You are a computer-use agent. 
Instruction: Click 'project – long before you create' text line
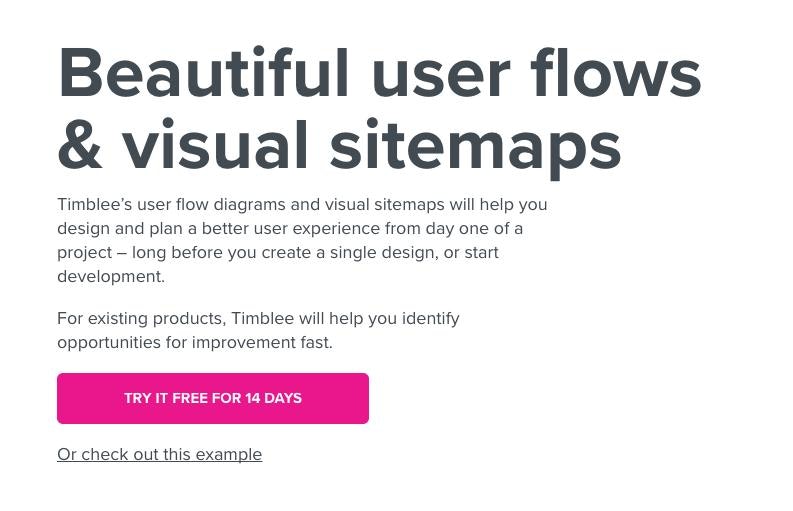pyautogui.click(x=186, y=252)
